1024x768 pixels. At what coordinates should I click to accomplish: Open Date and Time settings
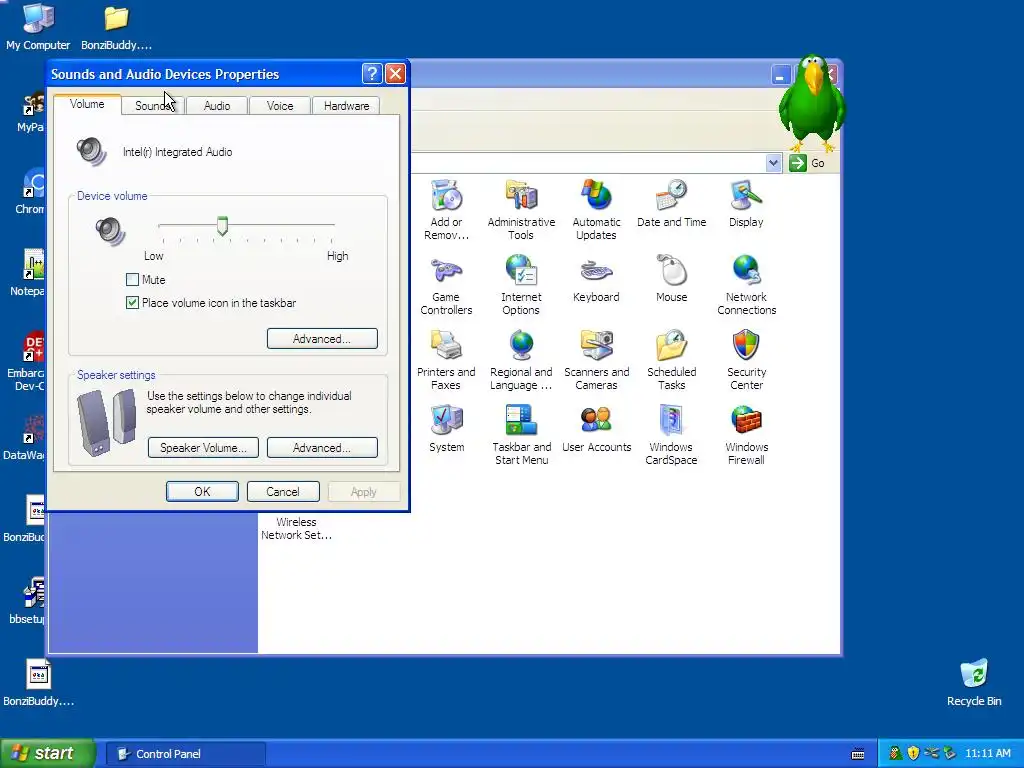pyautogui.click(x=671, y=203)
